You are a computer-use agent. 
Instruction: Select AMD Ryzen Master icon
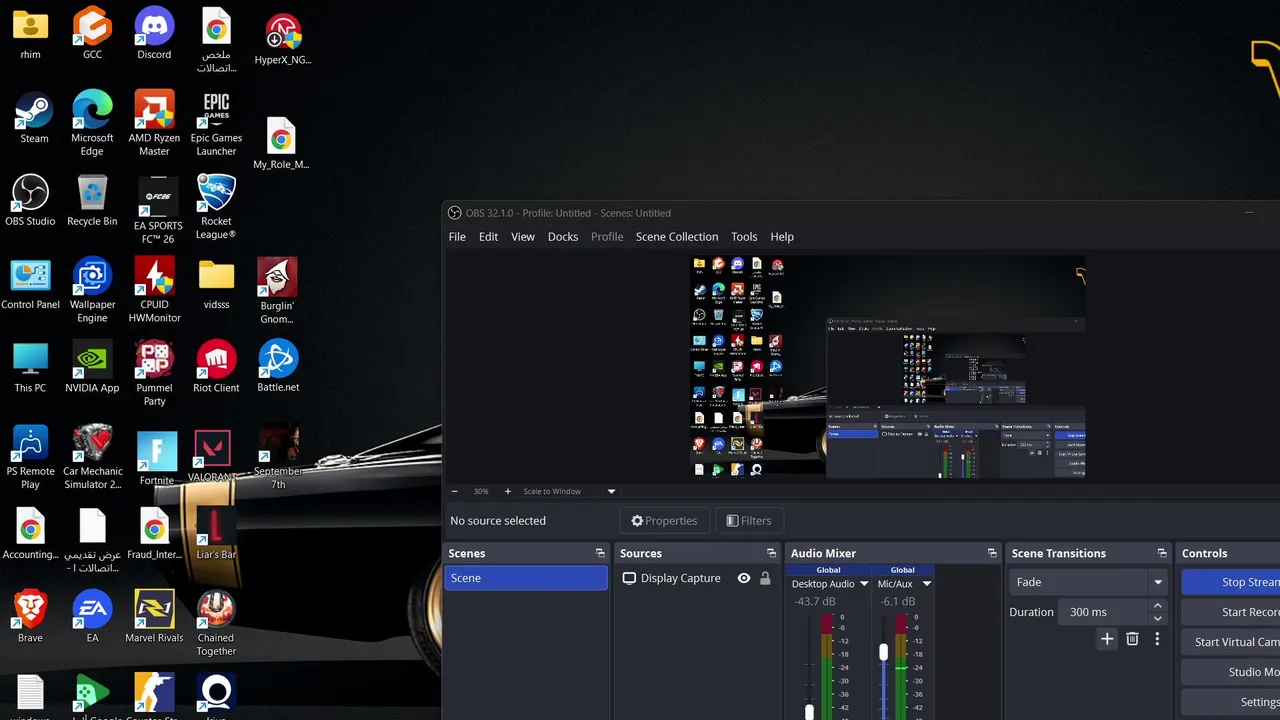point(154,124)
